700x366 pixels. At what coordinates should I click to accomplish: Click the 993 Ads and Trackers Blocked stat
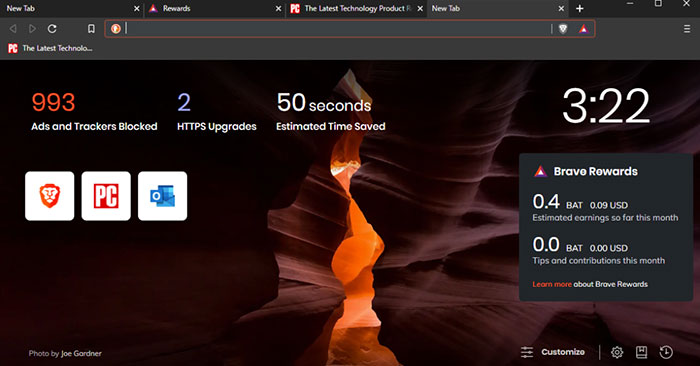pyautogui.click(x=94, y=112)
